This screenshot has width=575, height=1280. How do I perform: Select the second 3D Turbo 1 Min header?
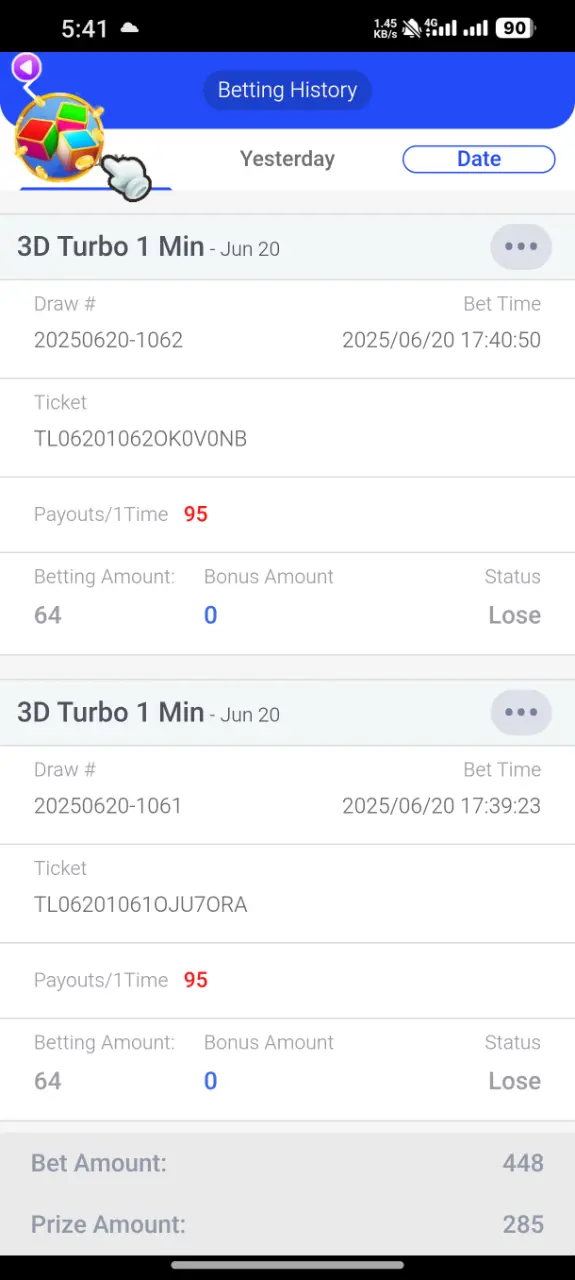pos(148,713)
